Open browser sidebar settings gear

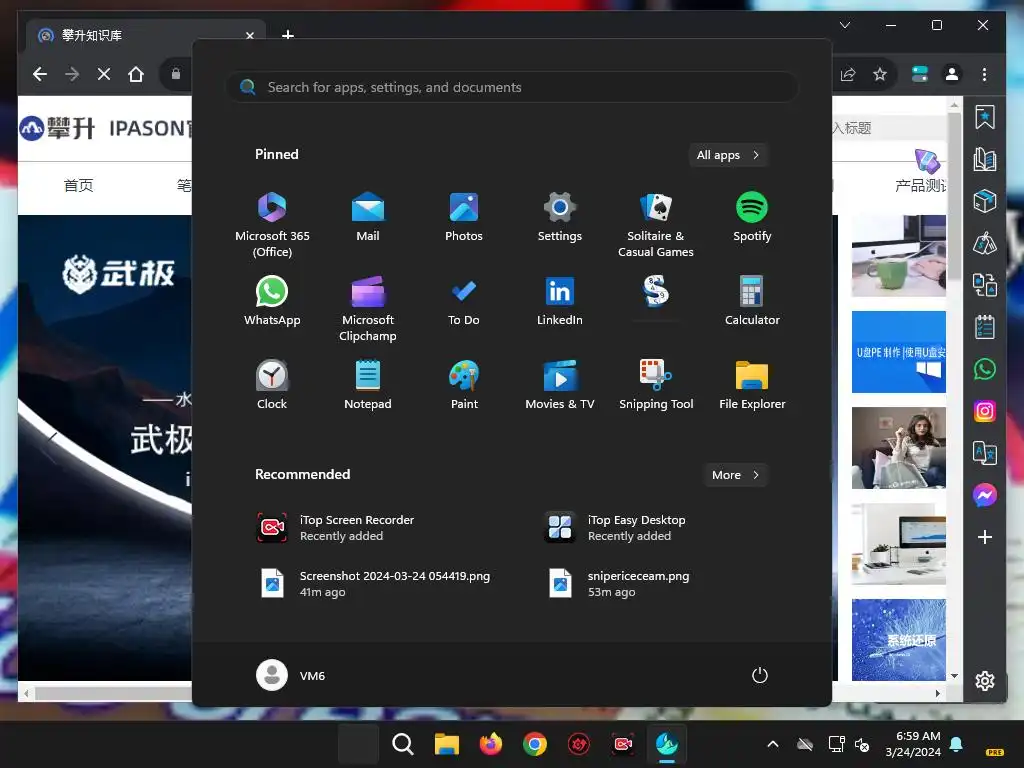click(x=985, y=680)
